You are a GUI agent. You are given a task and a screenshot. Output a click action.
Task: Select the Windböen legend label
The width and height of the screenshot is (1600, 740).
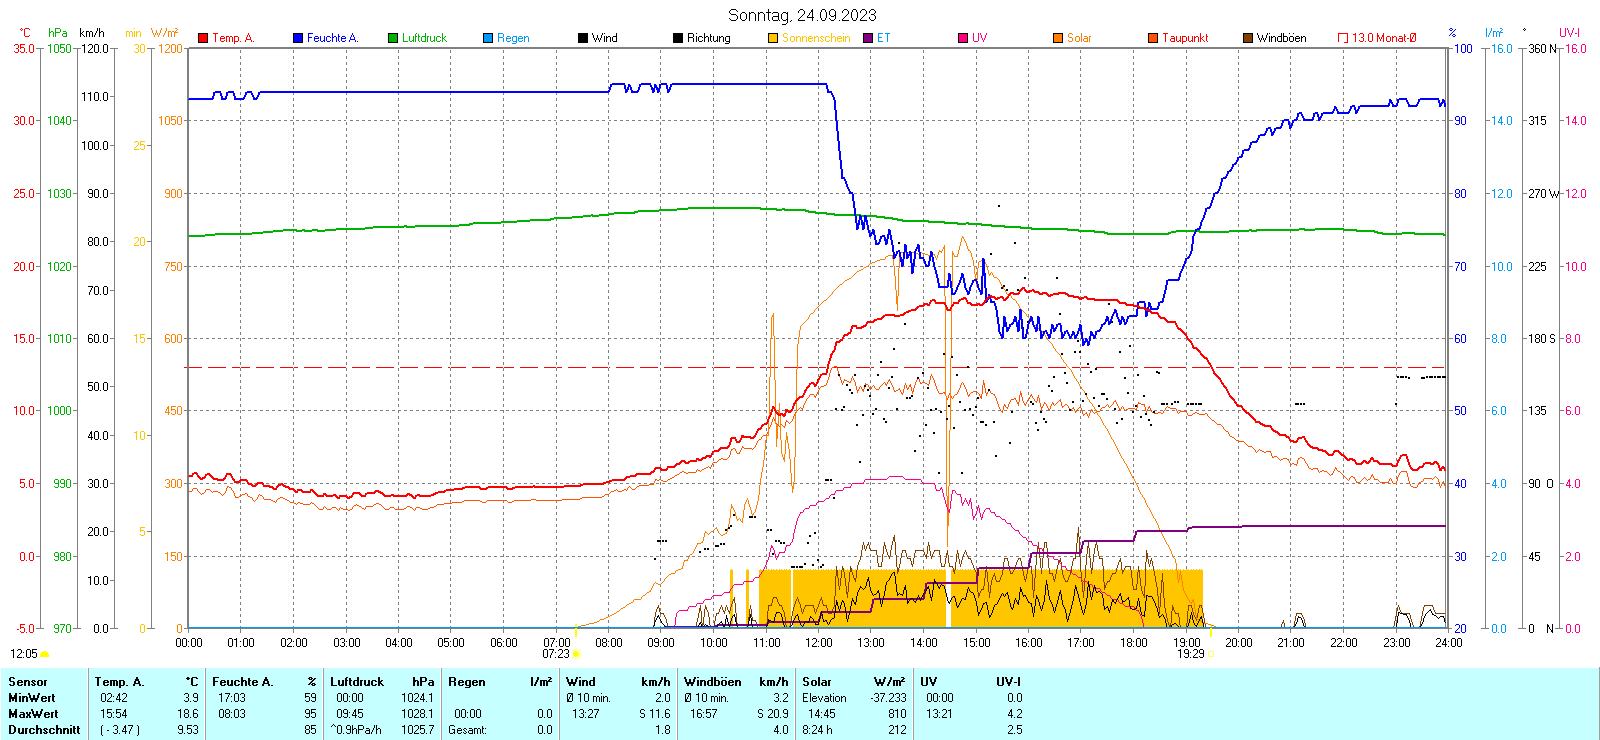tap(1281, 38)
